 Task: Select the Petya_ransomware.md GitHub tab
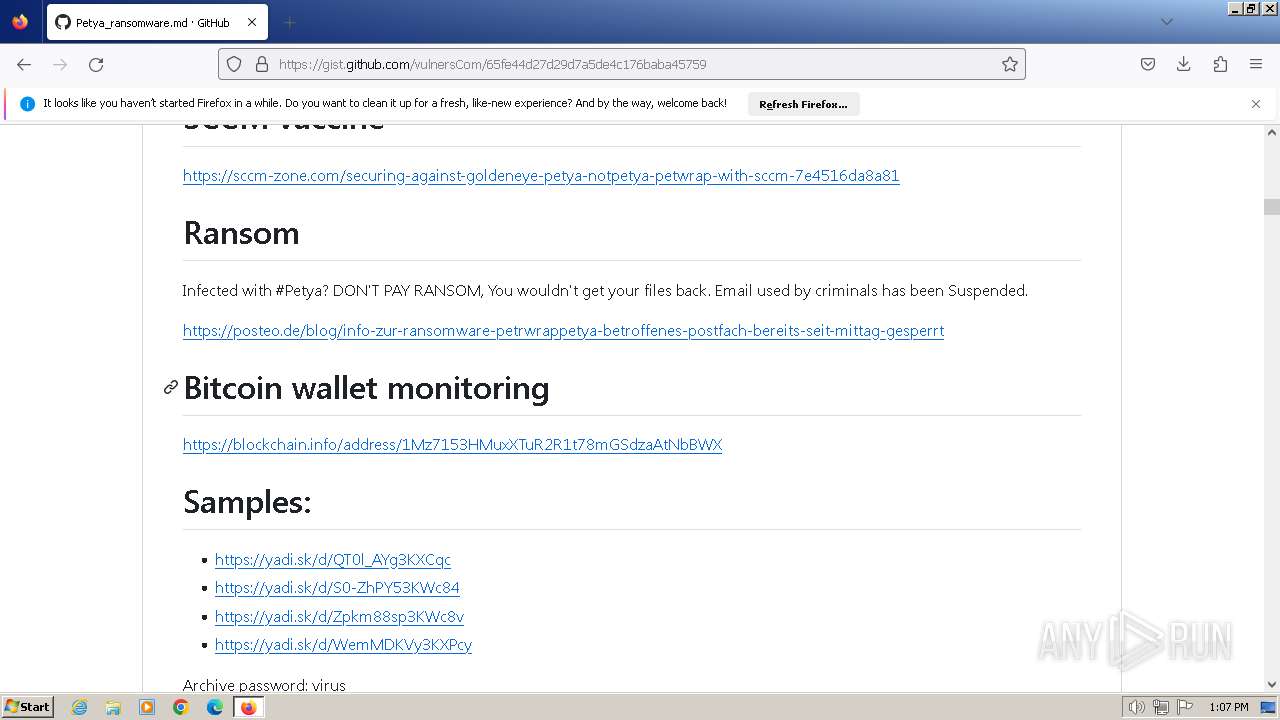point(157,22)
